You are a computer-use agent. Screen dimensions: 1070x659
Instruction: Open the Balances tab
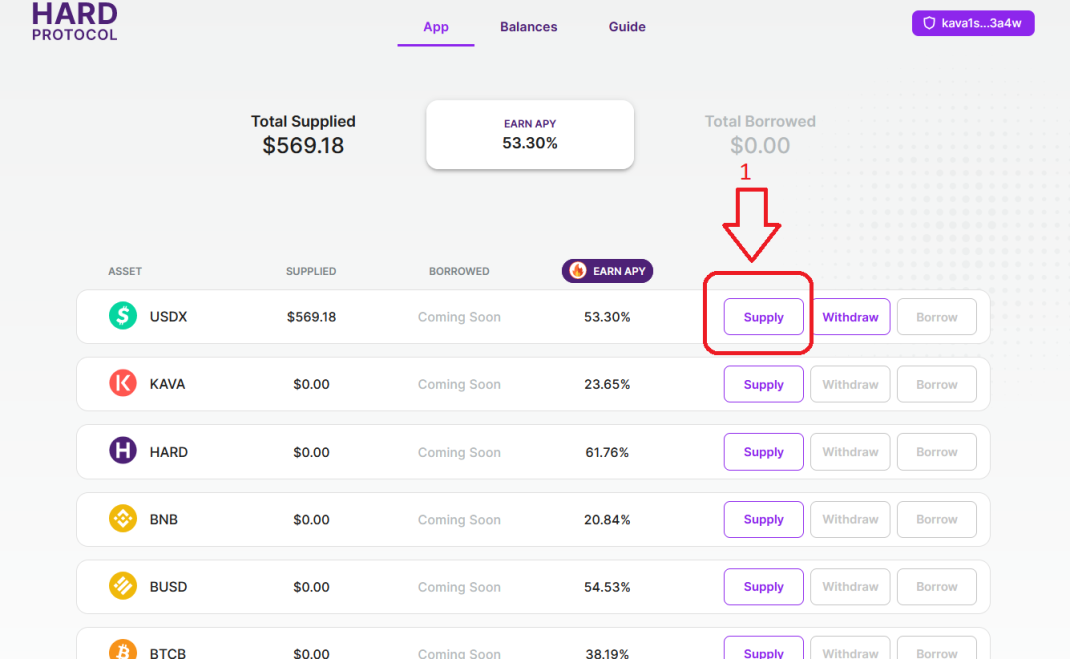pos(528,27)
